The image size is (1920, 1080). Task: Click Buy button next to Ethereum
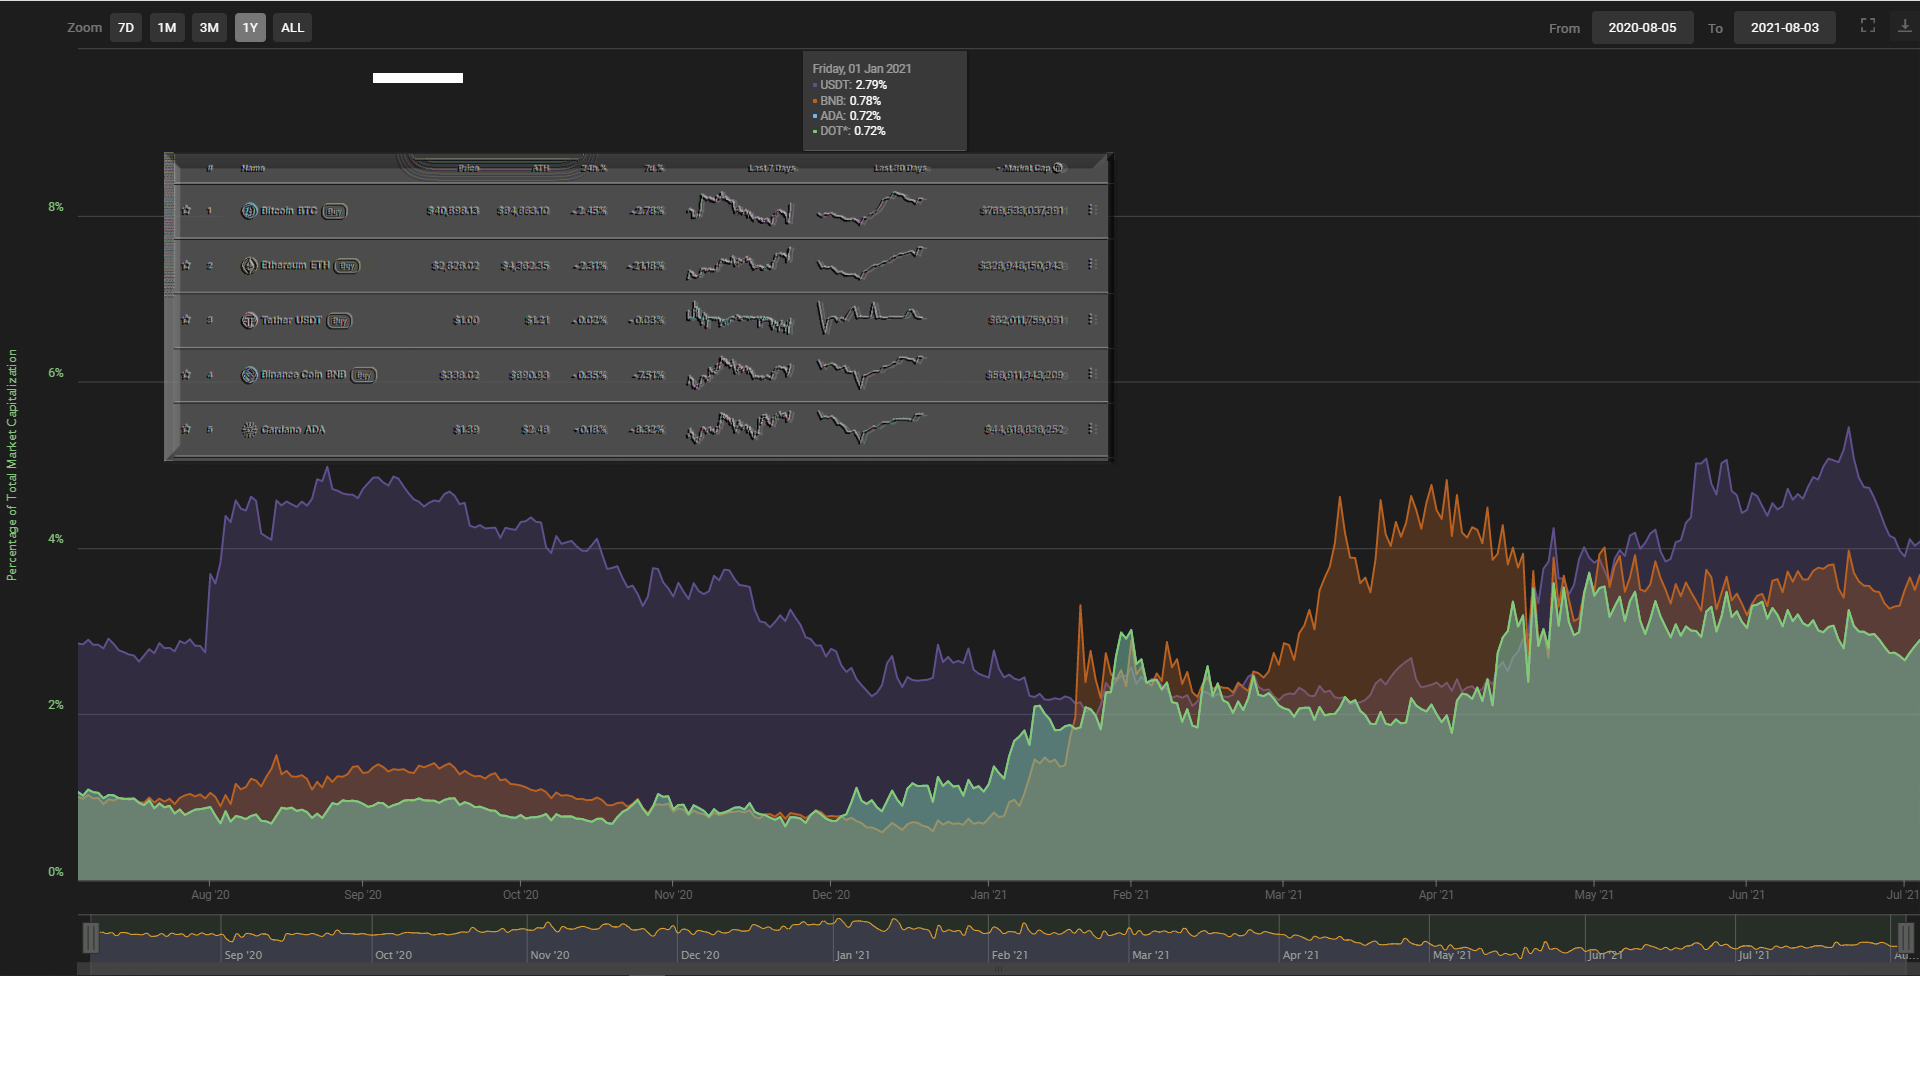[347, 266]
